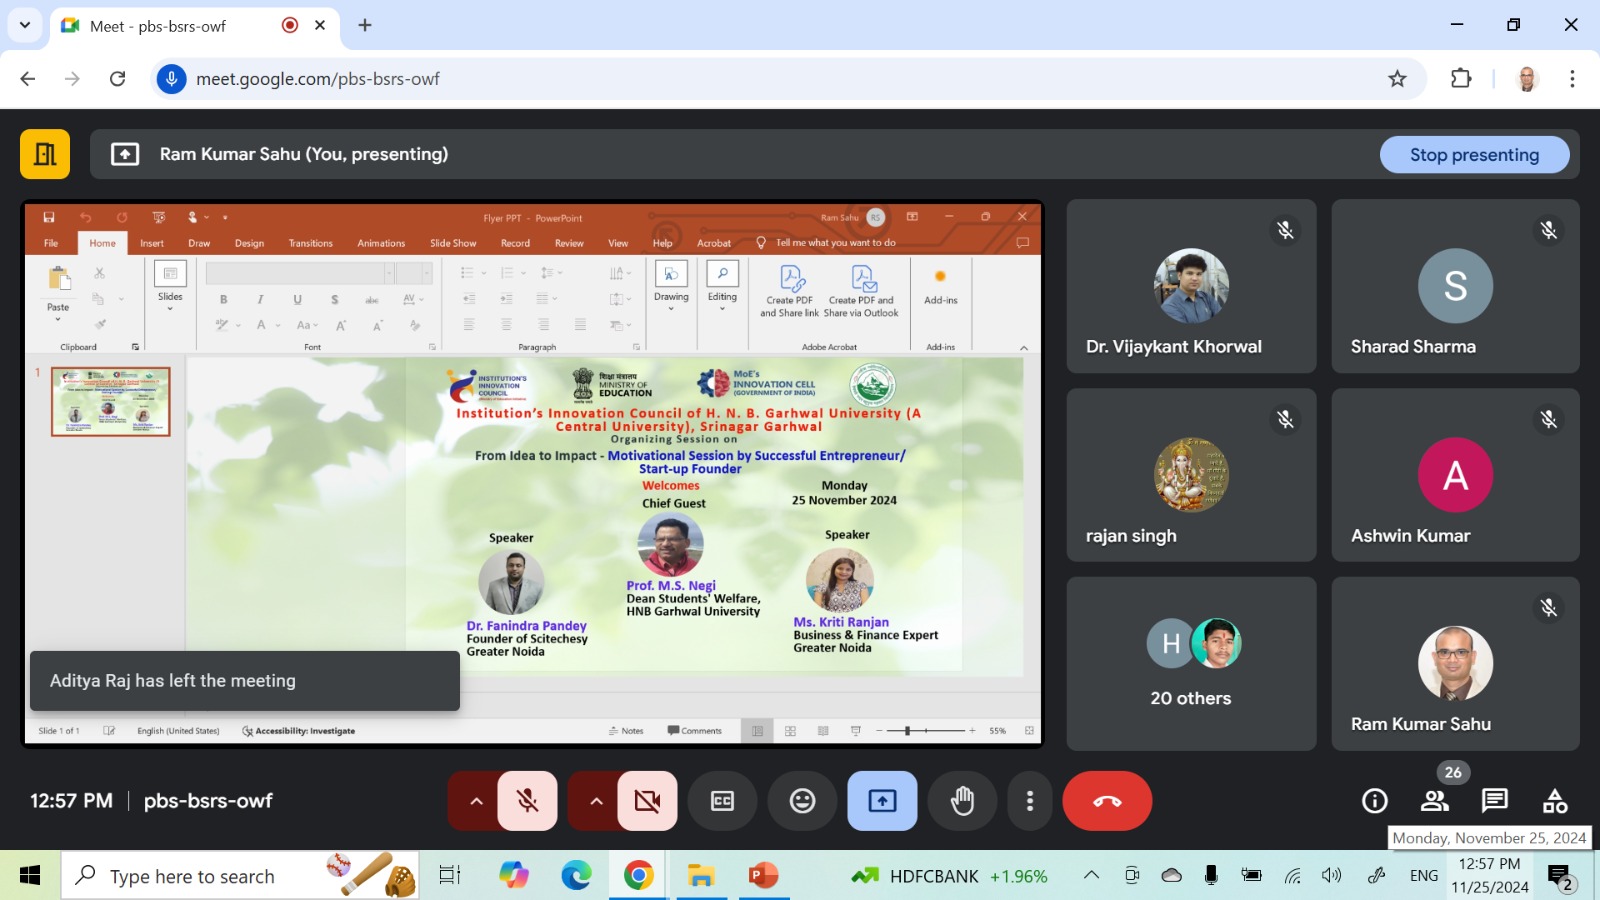The image size is (1600, 900).
Task: Show the participants list
Action: [1434, 801]
